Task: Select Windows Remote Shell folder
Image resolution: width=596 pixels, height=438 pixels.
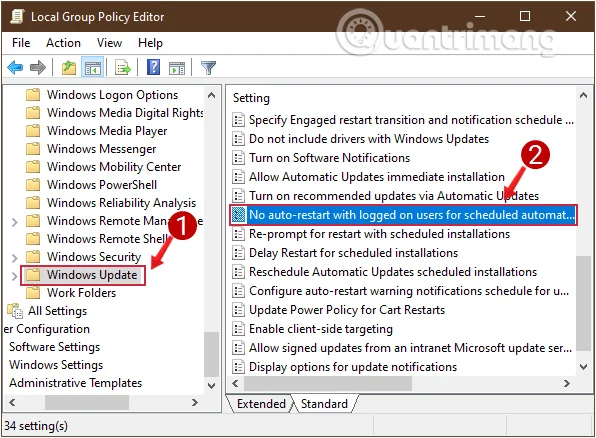Action: 107,239
